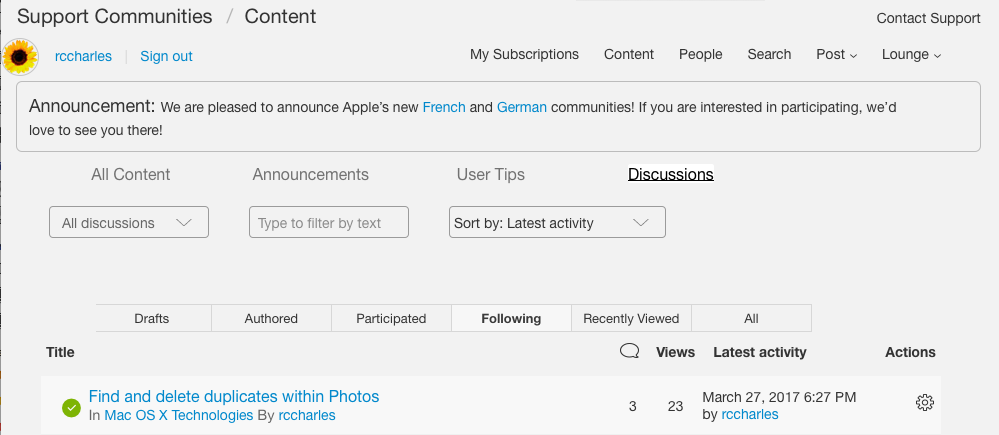
Task: Open the People page
Action: pyautogui.click(x=700, y=55)
